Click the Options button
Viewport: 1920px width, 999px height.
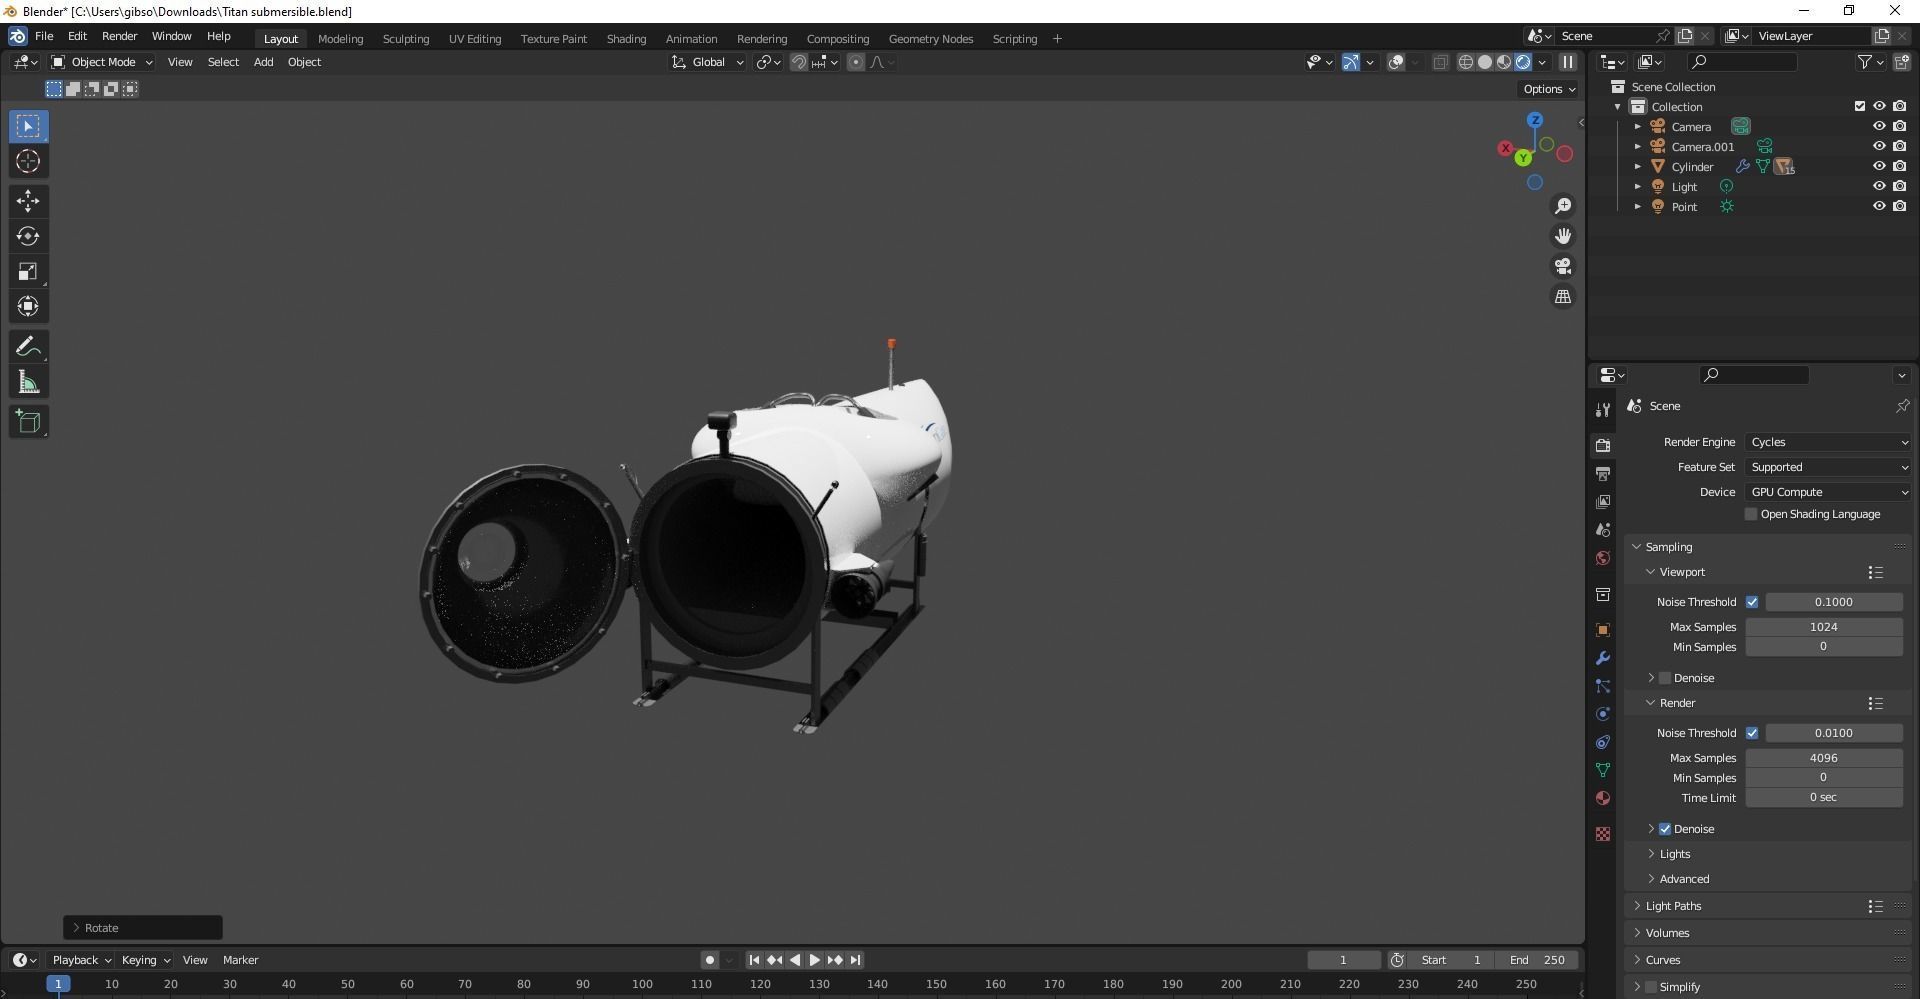(1549, 89)
